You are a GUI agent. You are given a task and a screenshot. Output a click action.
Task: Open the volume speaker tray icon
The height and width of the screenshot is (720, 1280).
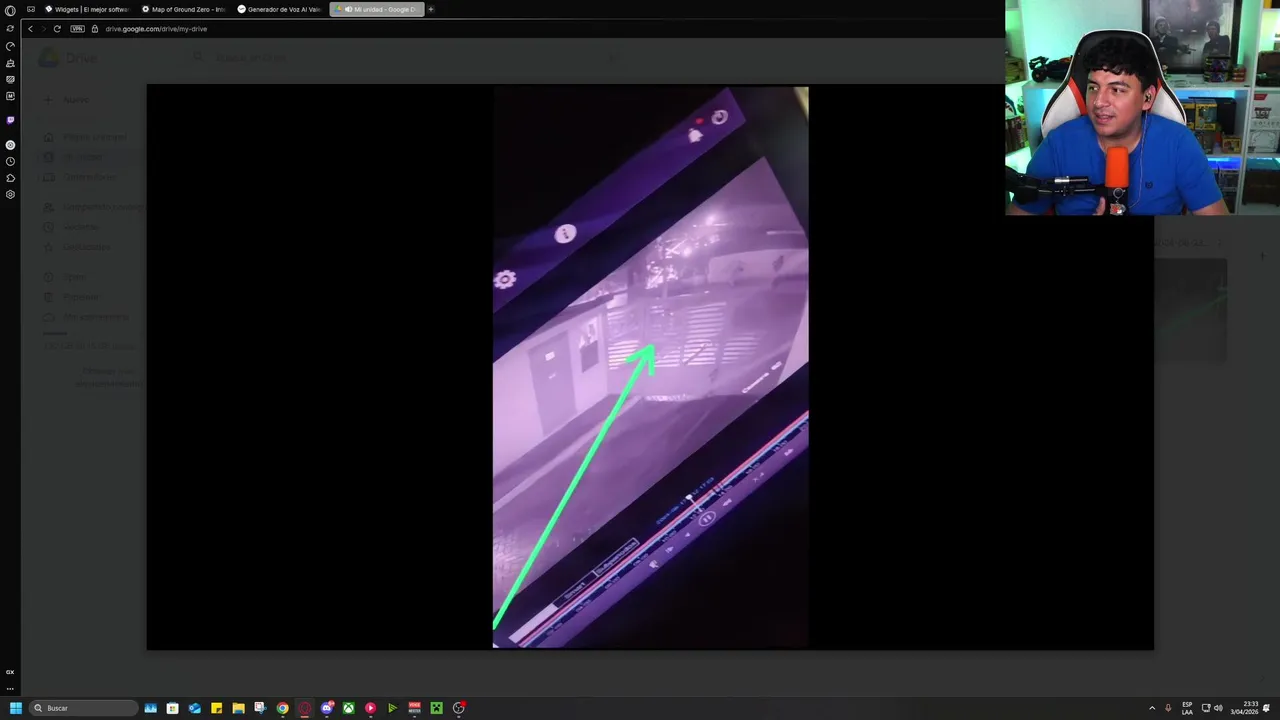coord(1218,708)
